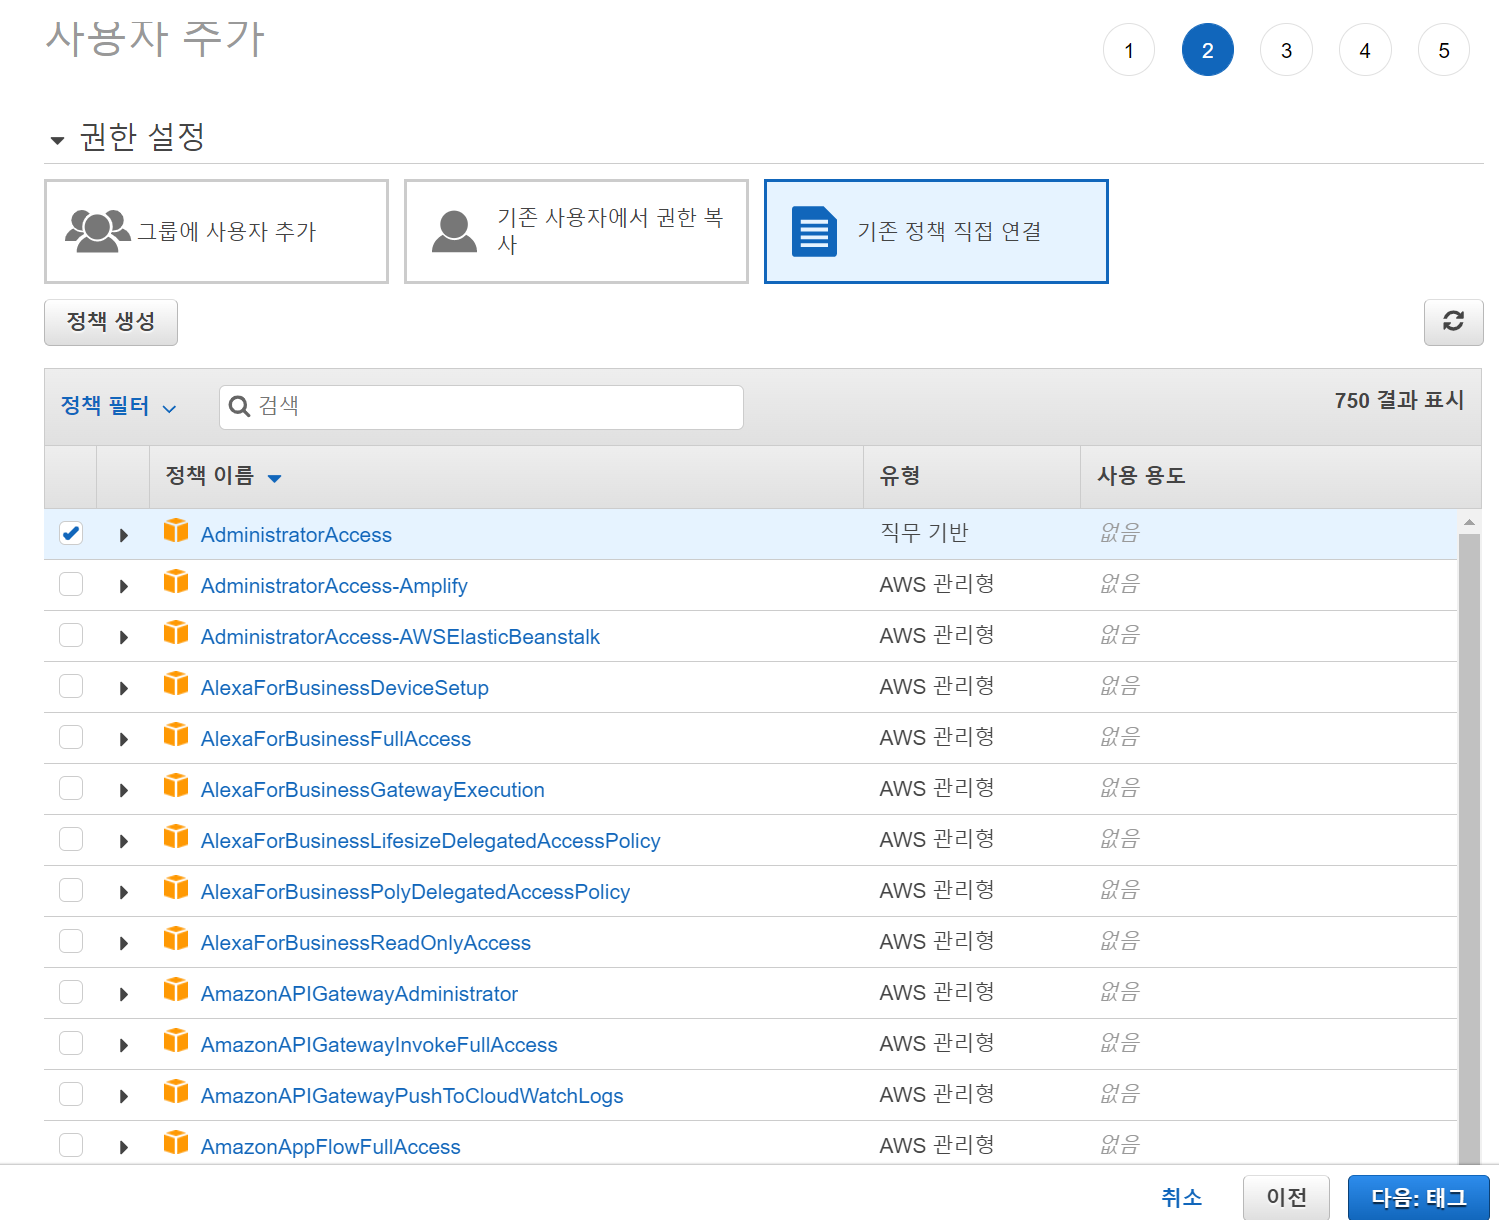Click the 정책 생성 button
This screenshot has height=1220, width=1499.
pos(111,322)
